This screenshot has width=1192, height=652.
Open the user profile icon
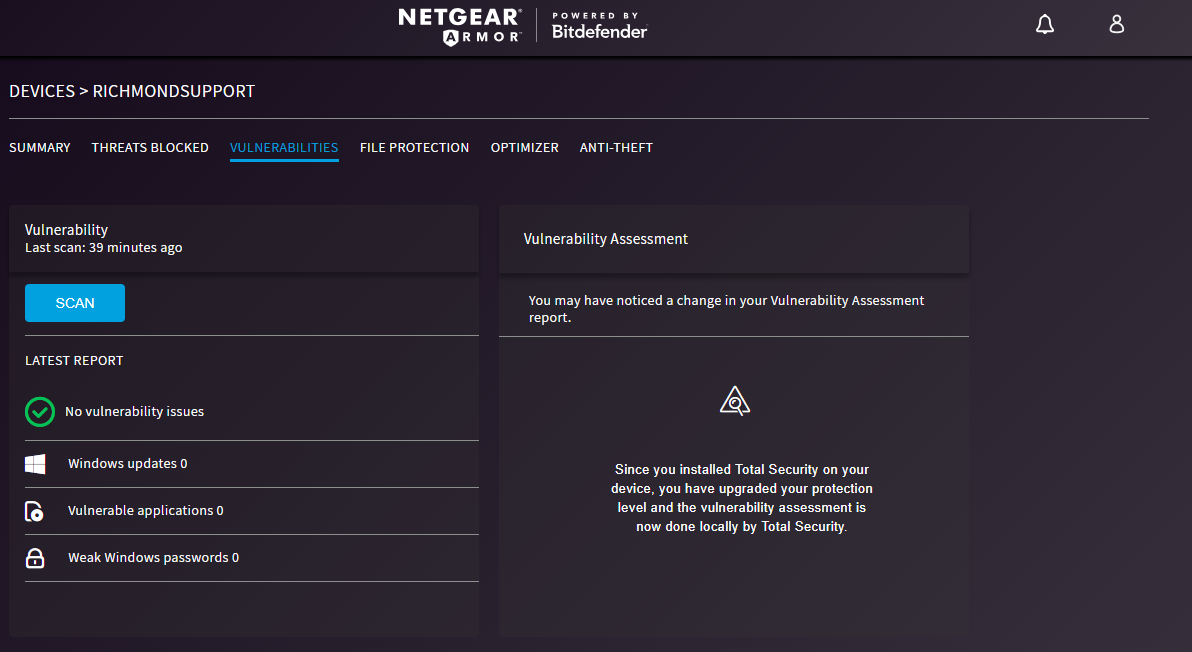(1117, 23)
